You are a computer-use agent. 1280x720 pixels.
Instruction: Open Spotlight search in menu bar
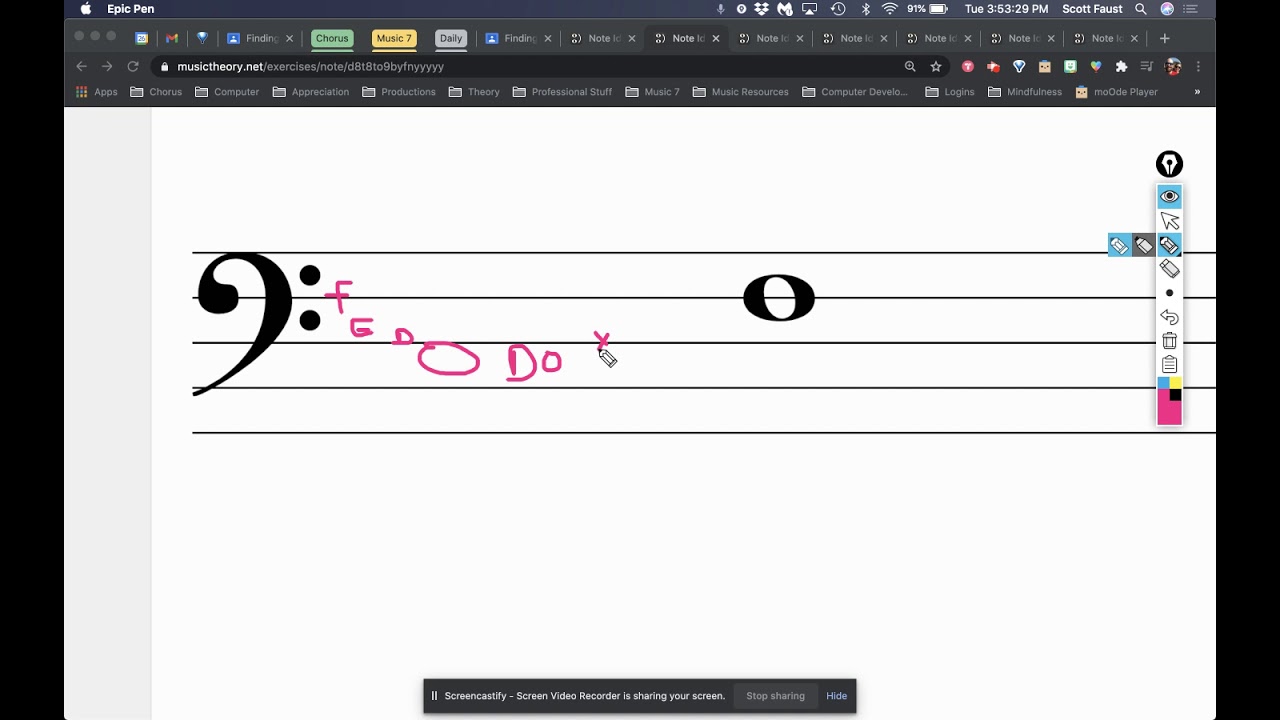coord(1141,9)
